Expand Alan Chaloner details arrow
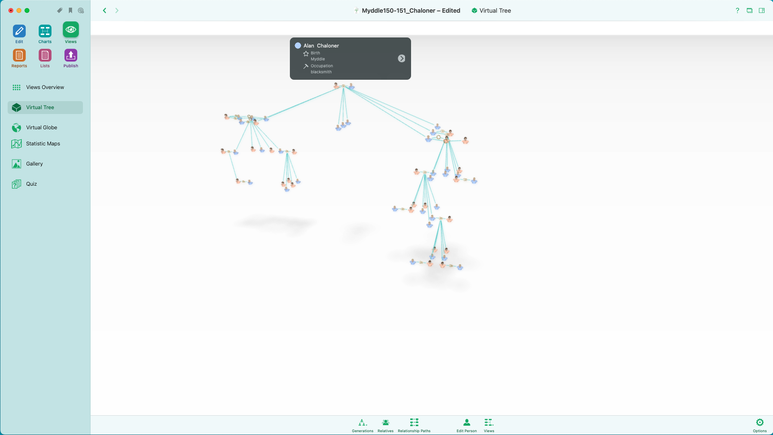This screenshot has height=435, width=773. [x=401, y=59]
